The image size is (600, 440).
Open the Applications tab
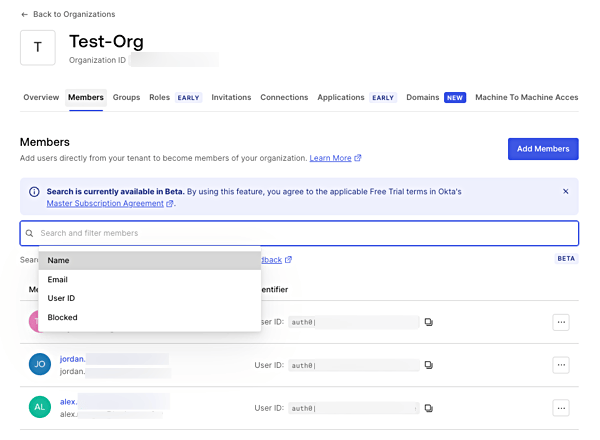341,97
